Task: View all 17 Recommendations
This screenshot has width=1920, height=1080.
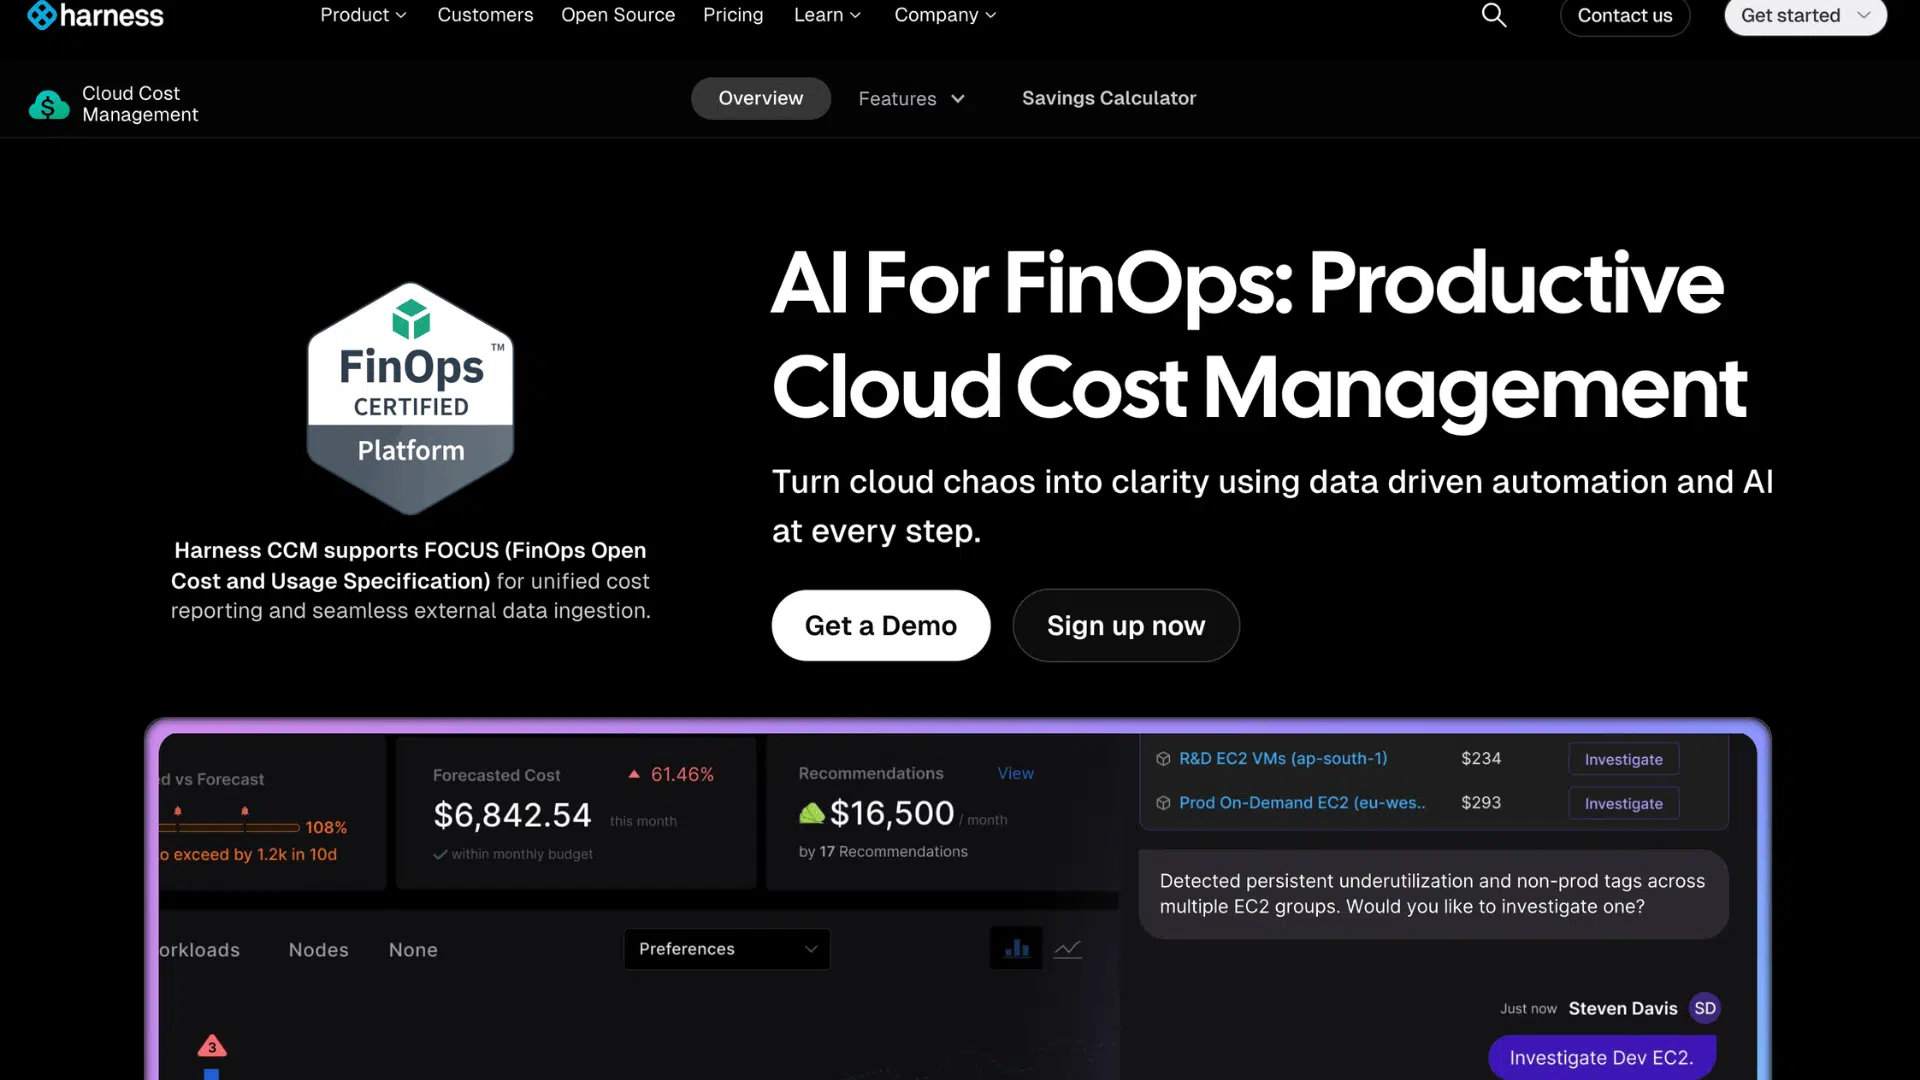Action: [x=1015, y=772]
